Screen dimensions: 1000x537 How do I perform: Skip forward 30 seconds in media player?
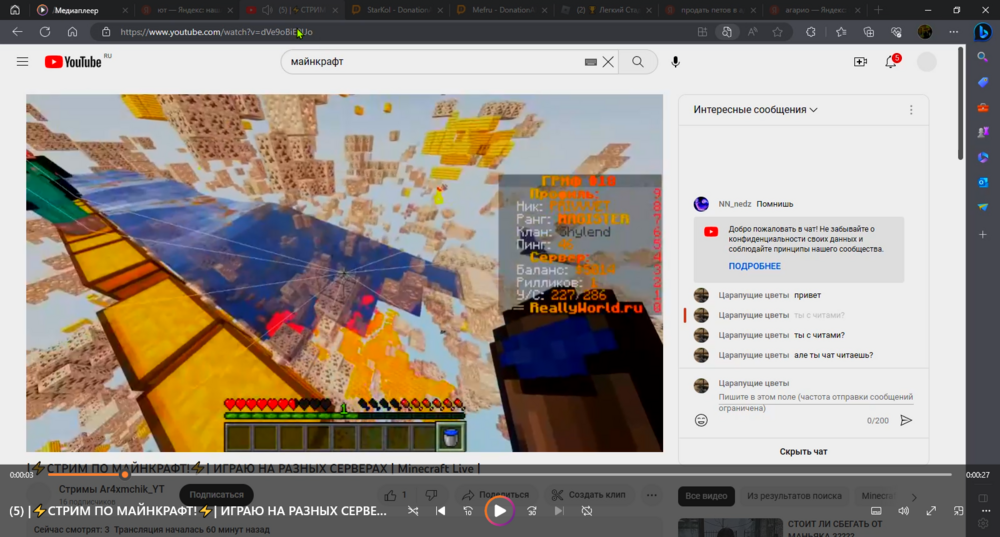[x=532, y=511]
